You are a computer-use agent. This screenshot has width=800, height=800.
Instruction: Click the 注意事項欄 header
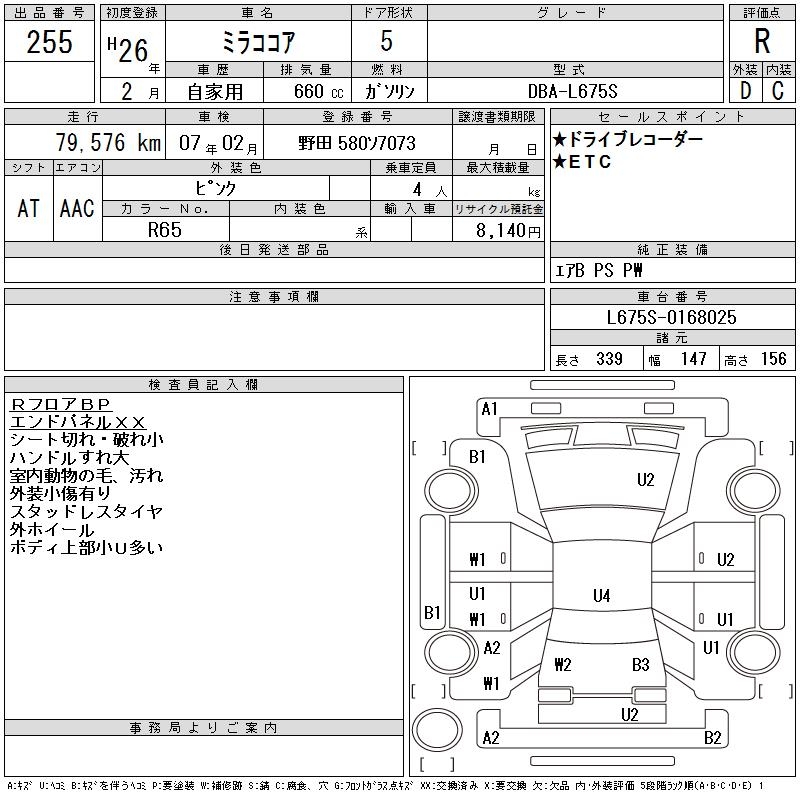274,296
